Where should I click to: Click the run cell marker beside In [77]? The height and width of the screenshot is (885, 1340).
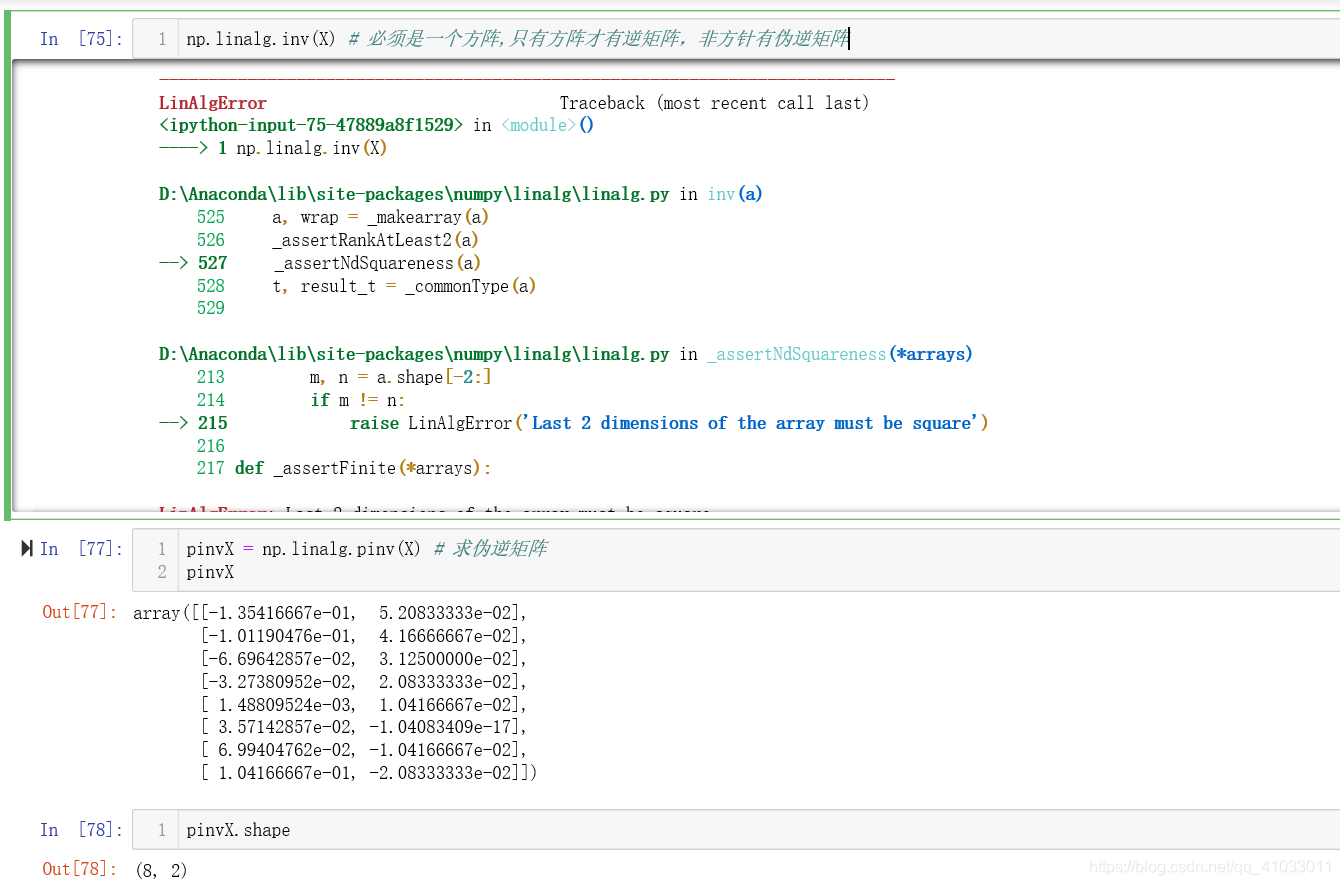point(27,548)
